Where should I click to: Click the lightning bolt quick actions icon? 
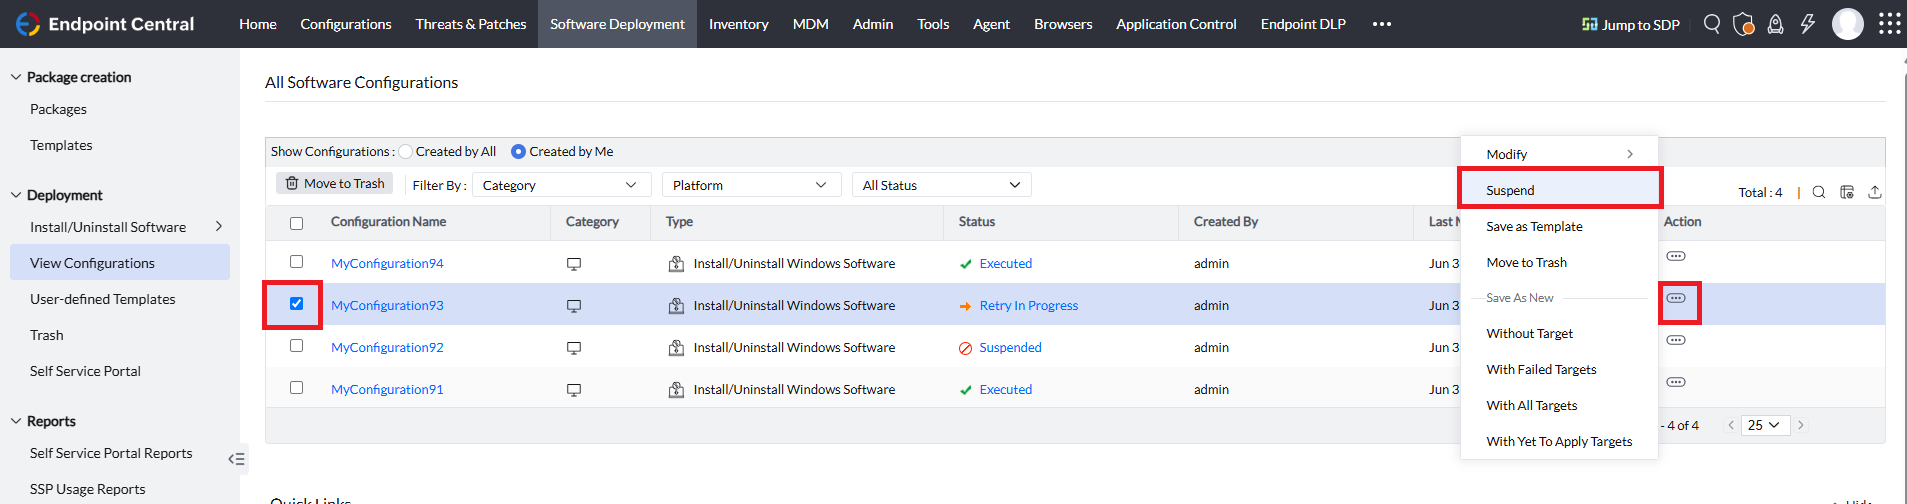[1807, 24]
